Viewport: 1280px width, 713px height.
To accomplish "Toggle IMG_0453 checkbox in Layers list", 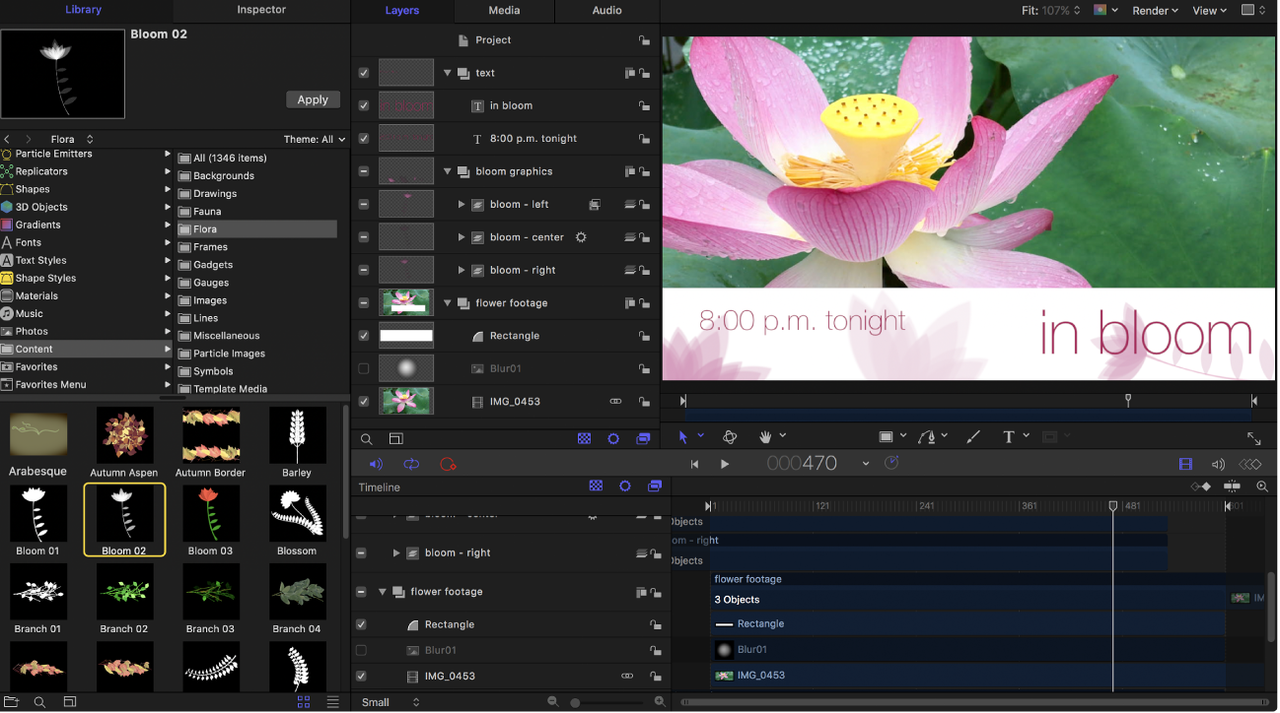I will (364, 402).
